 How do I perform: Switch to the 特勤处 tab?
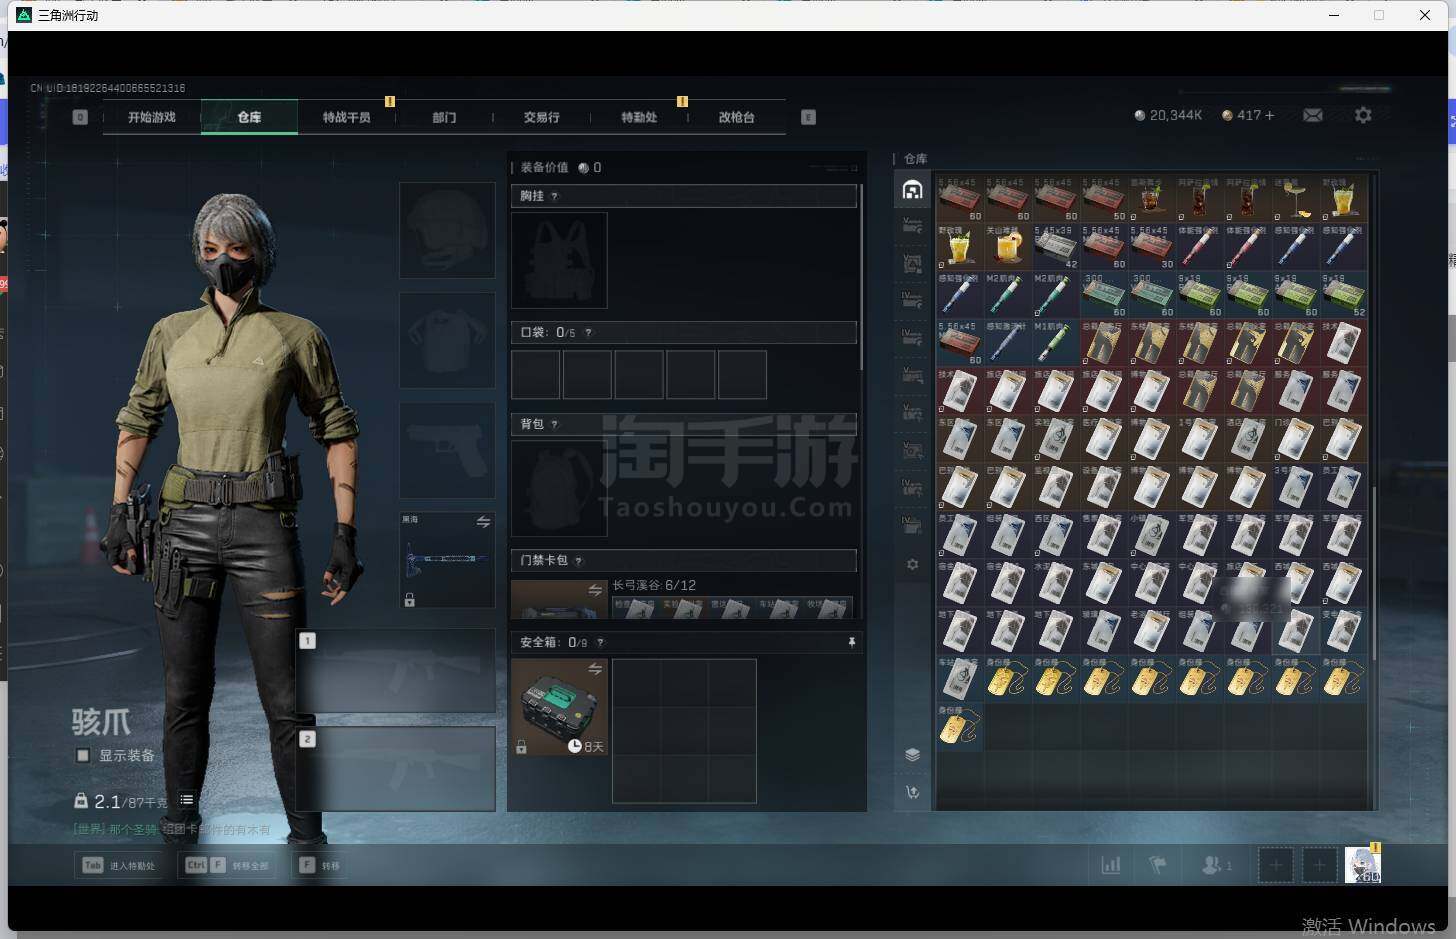639,117
